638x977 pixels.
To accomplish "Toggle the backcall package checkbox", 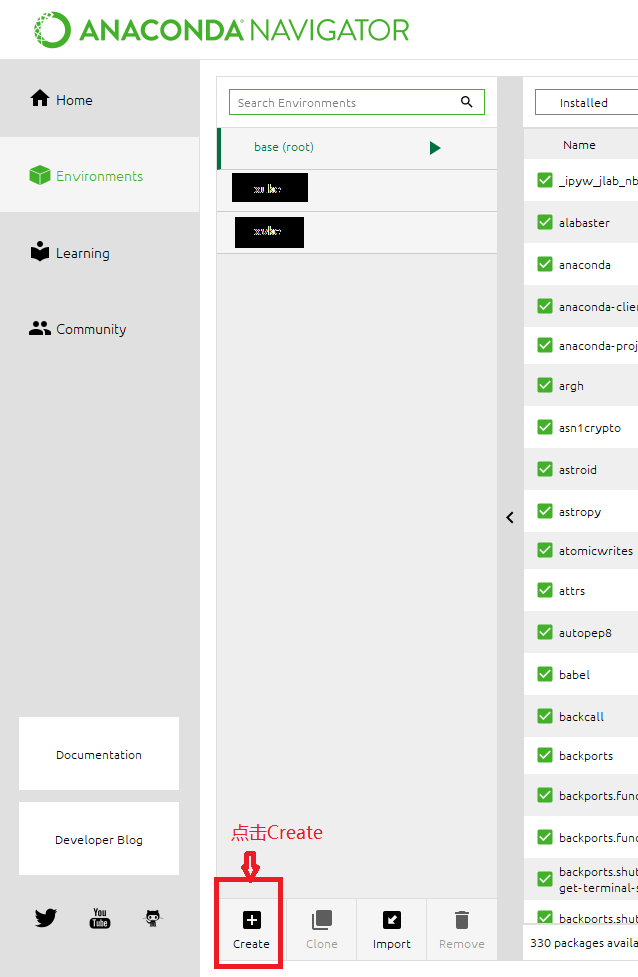I will (x=545, y=716).
